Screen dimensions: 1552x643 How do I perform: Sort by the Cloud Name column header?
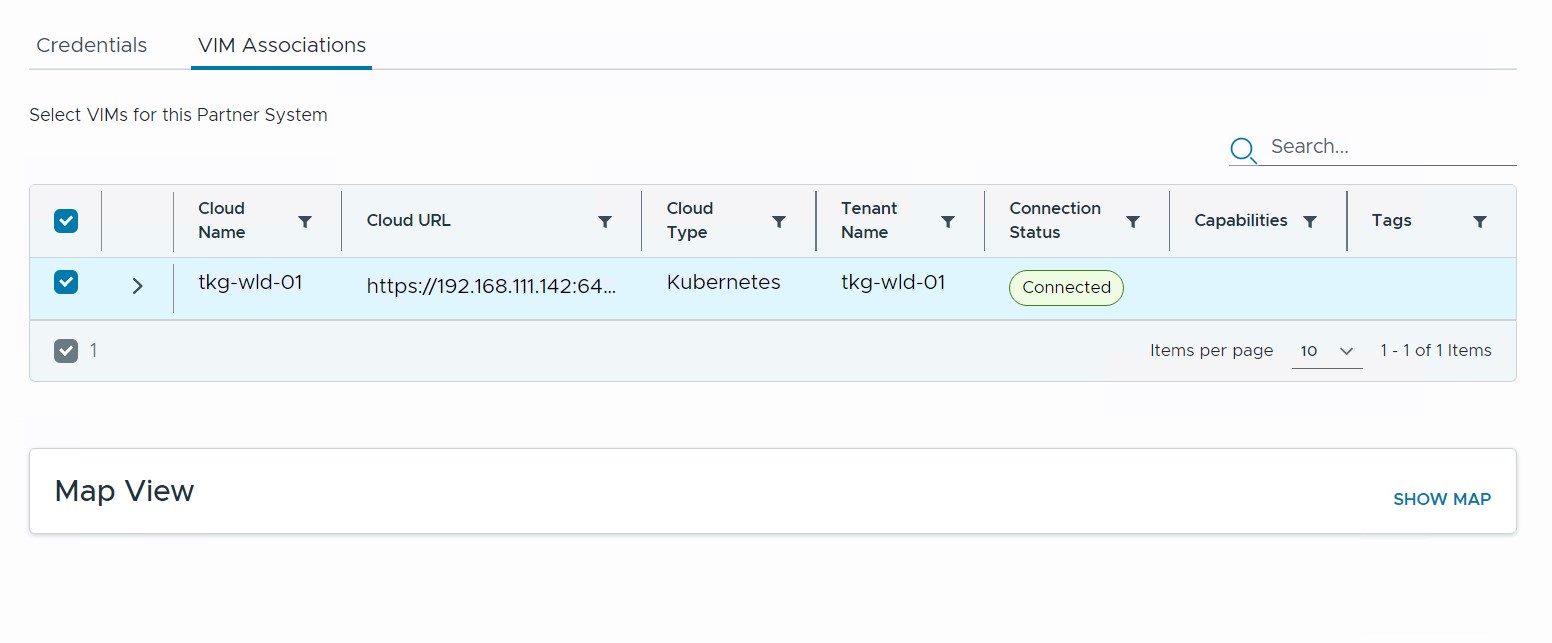coord(222,220)
